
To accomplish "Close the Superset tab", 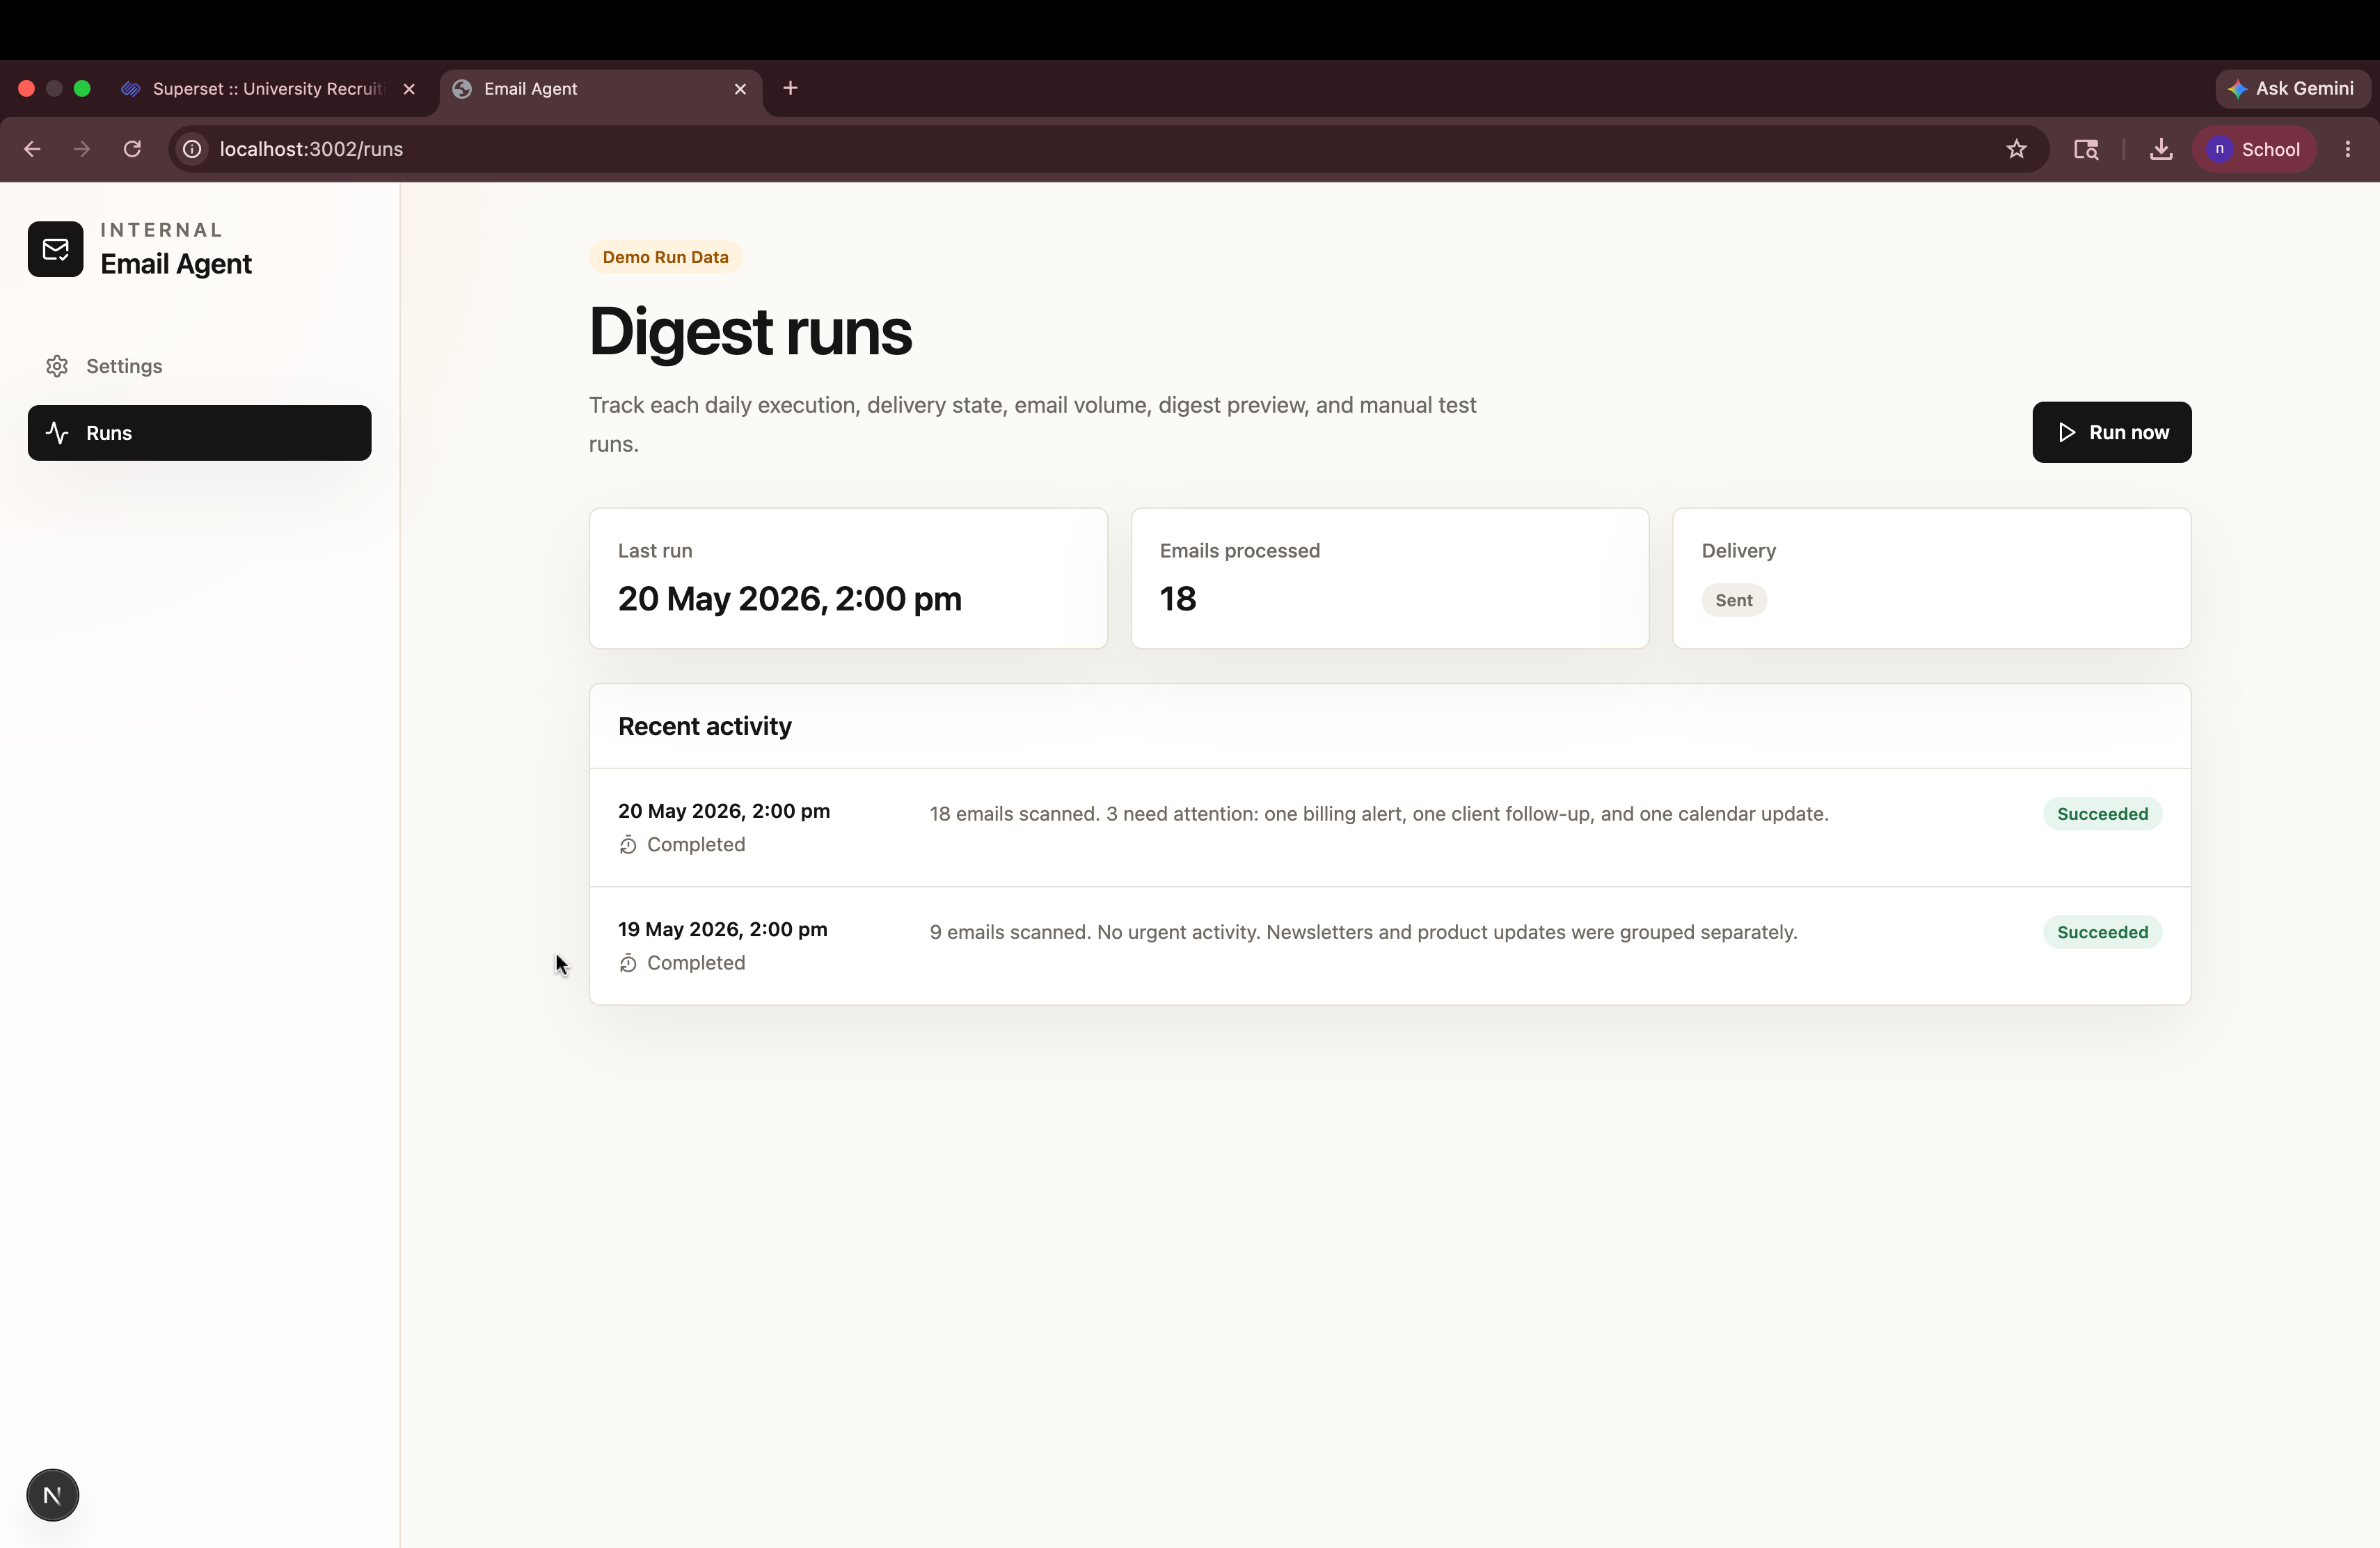I will pyautogui.click(x=409, y=89).
